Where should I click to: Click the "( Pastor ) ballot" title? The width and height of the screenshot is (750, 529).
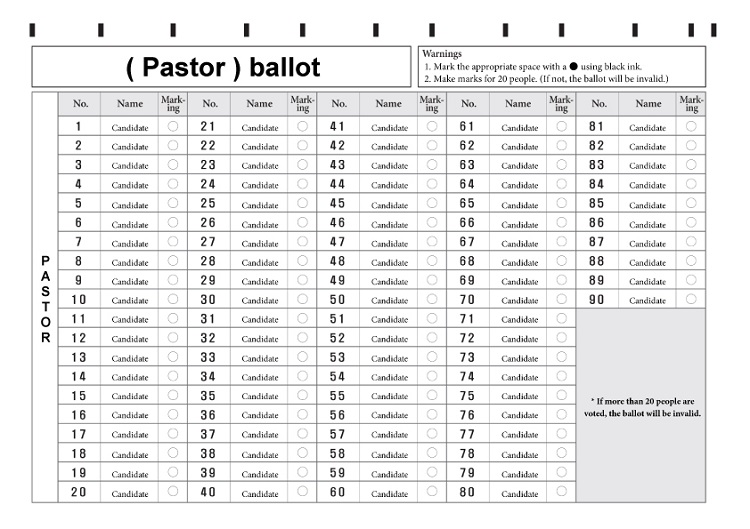coord(224,68)
